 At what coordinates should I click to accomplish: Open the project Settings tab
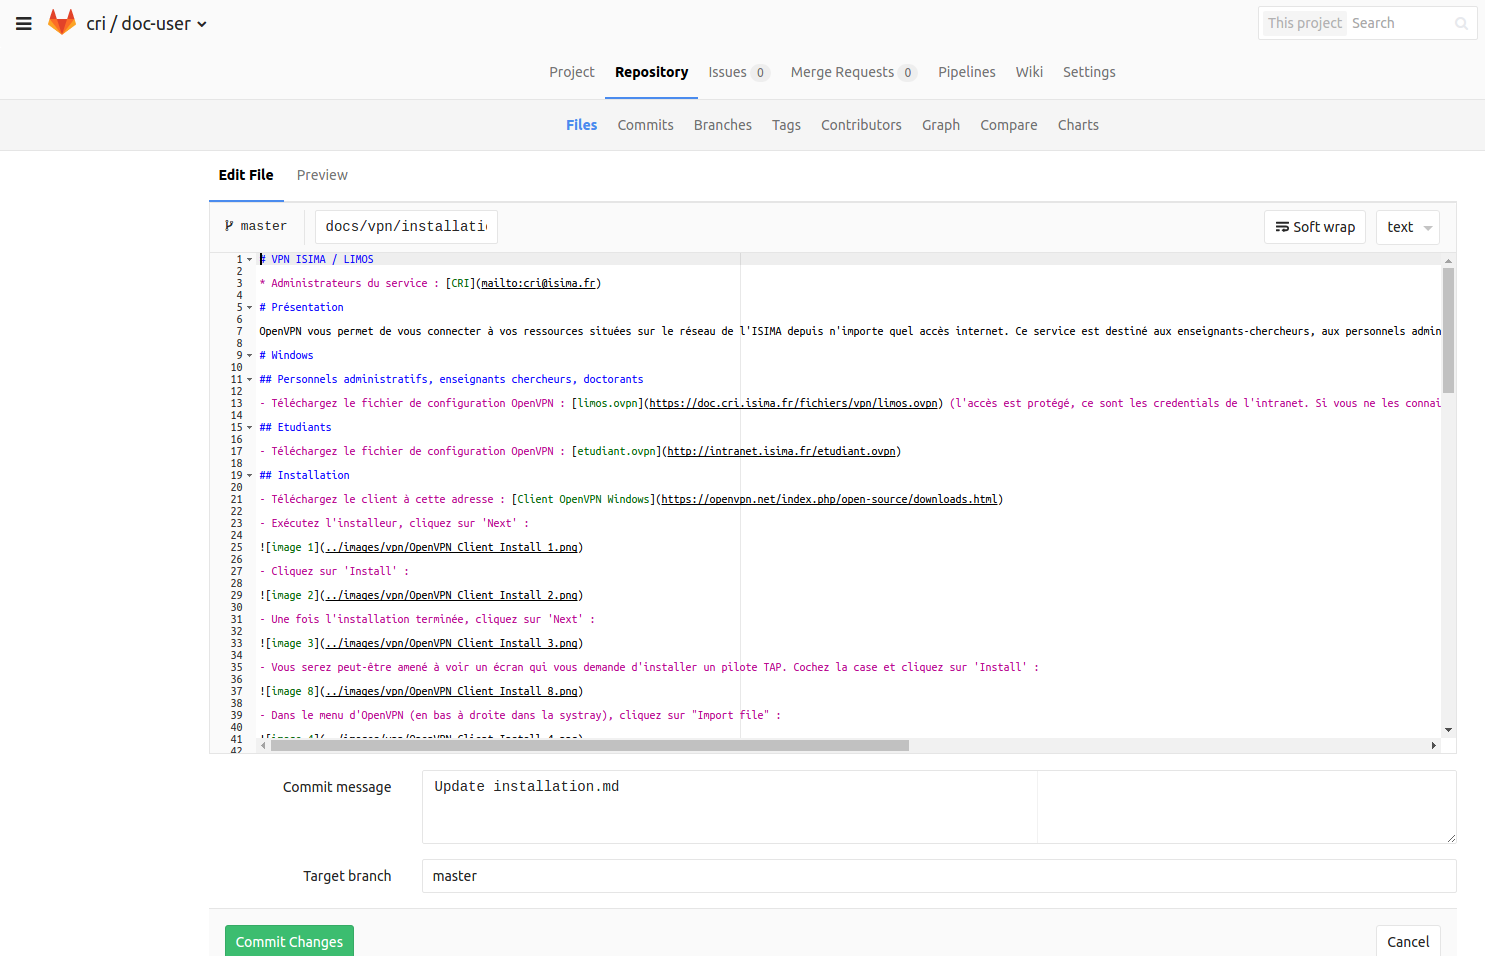[1089, 72]
